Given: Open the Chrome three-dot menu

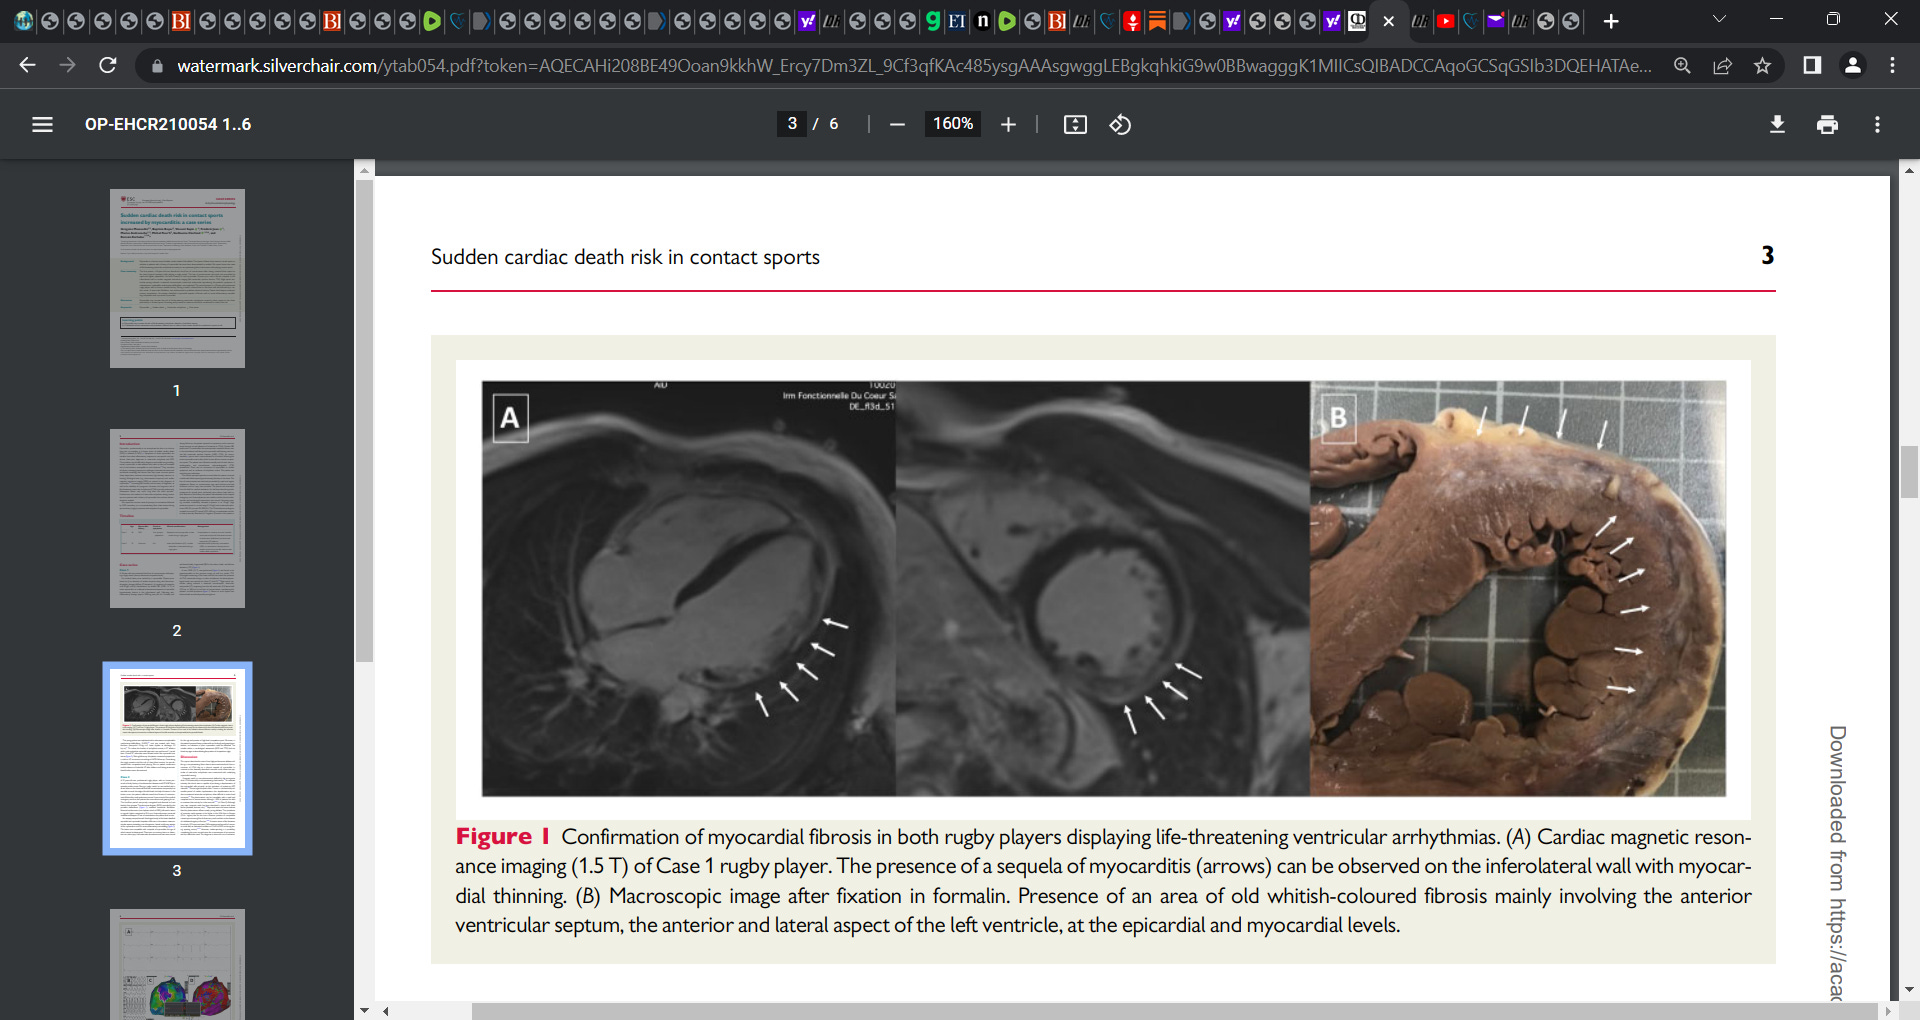Looking at the screenshot, I should [x=1892, y=65].
